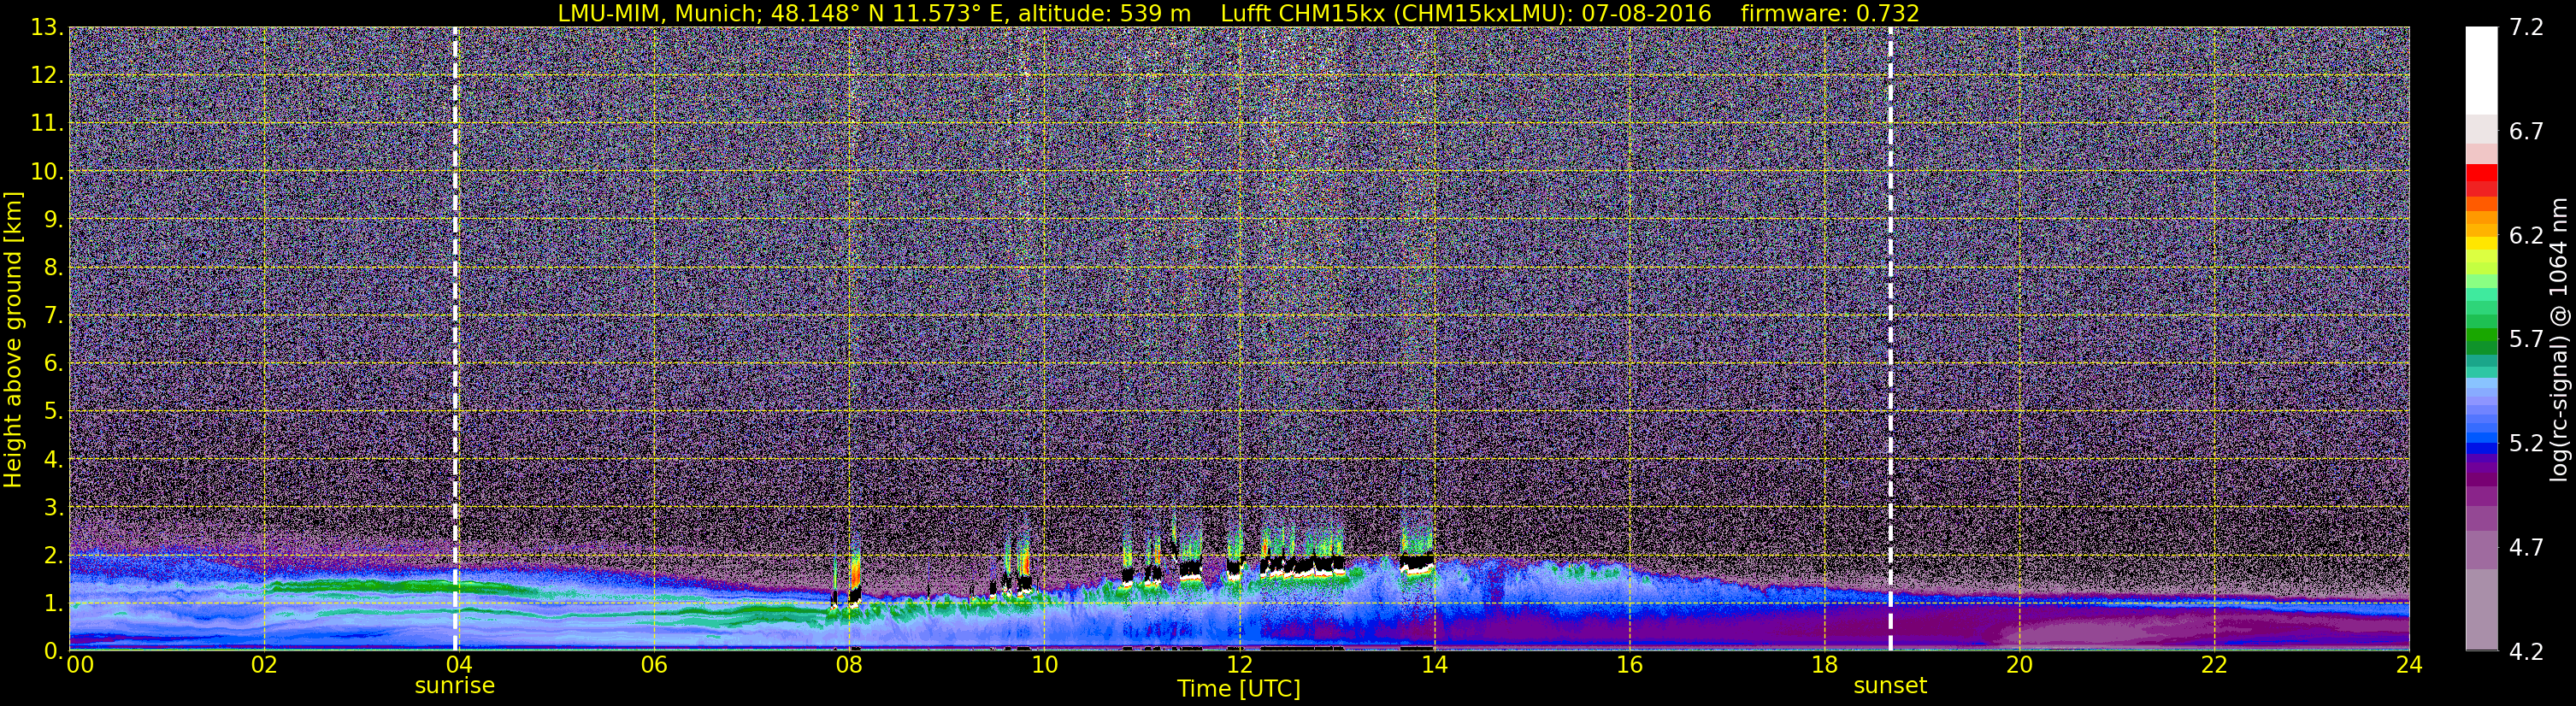Click the colorbar tick label '7.2'

2526,27
